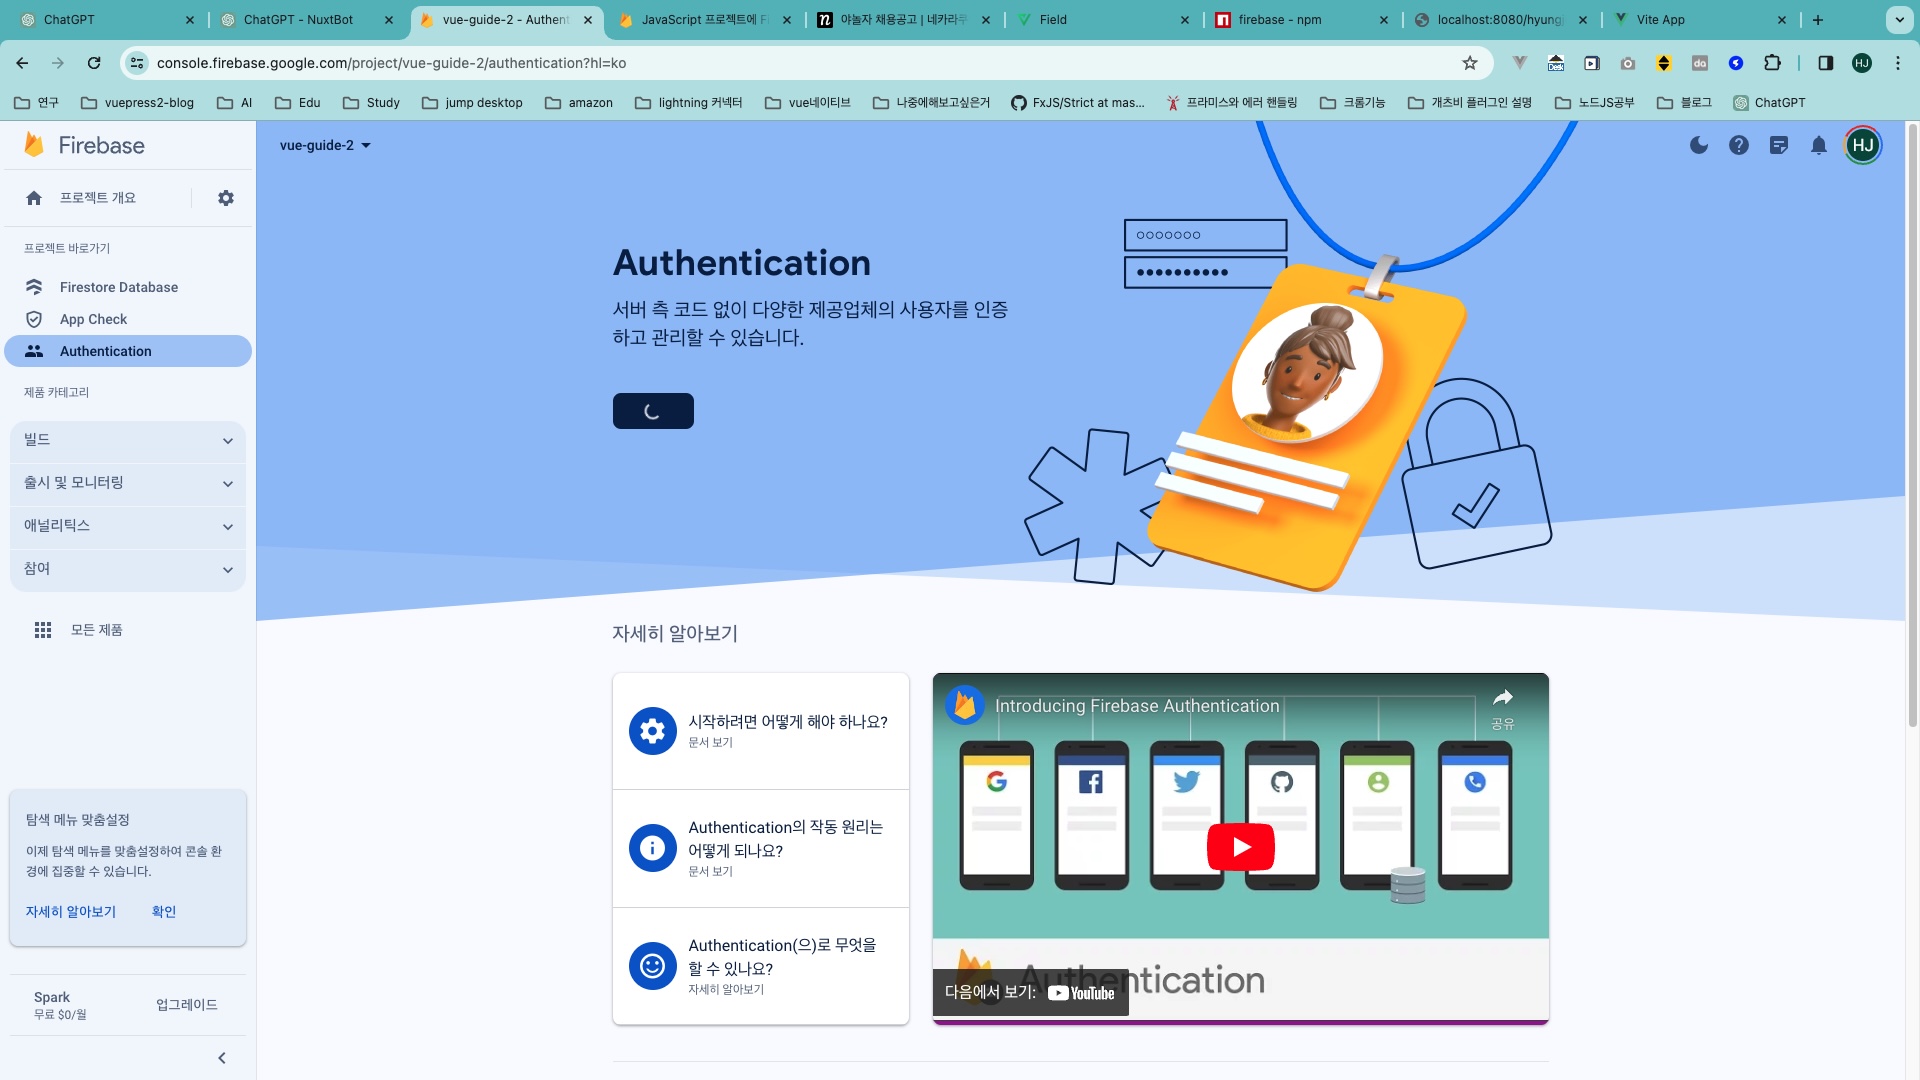Open the Firebase logo home link

pyautogui.click(x=84, y=145)
